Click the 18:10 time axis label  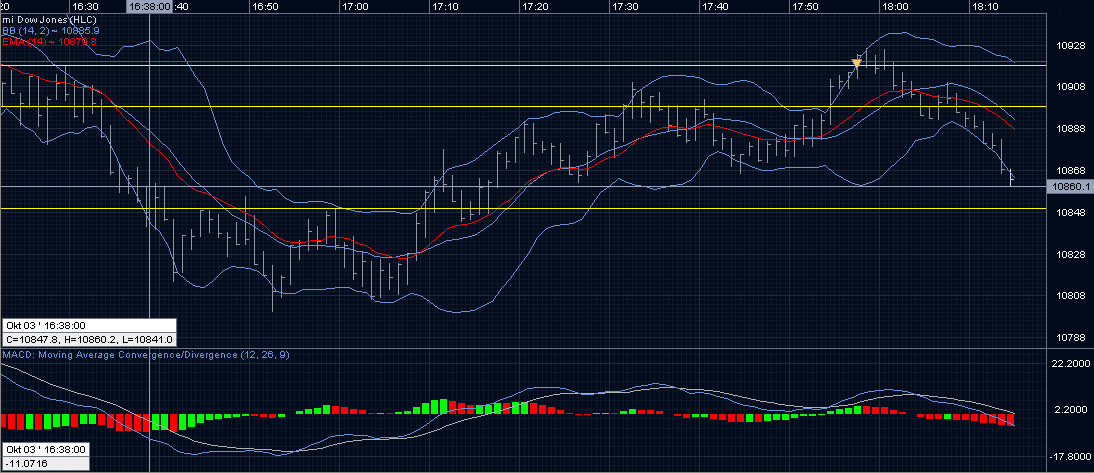click(x=985, y=6)
